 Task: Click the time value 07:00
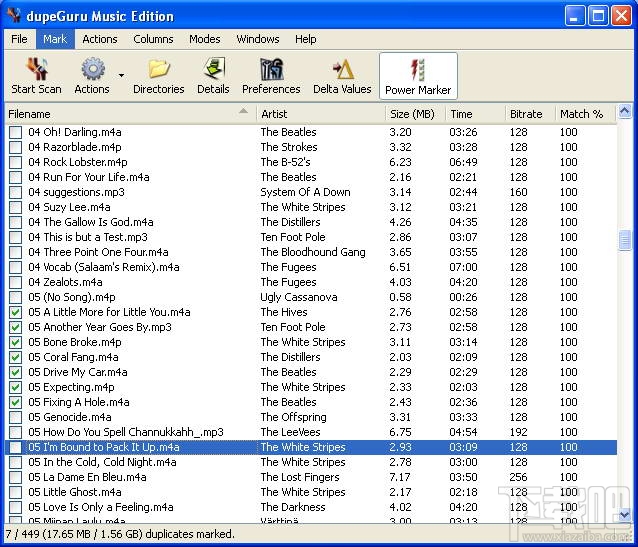pos(463,267)
